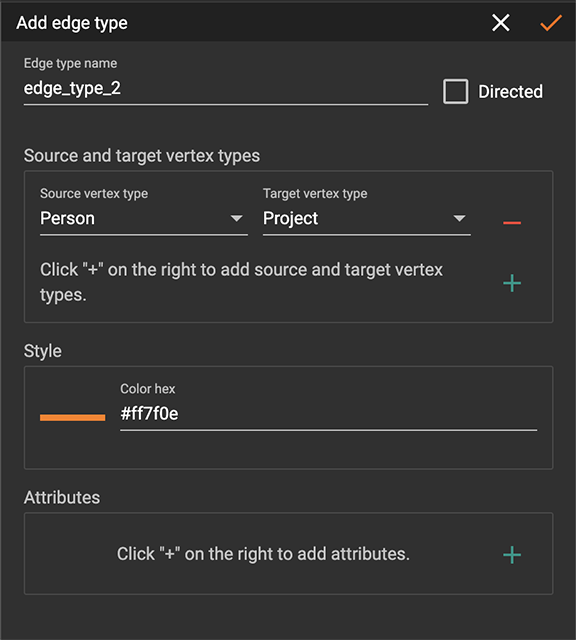
Task: Open the Source vertex type dropdown showing Person
Action: 144,218
